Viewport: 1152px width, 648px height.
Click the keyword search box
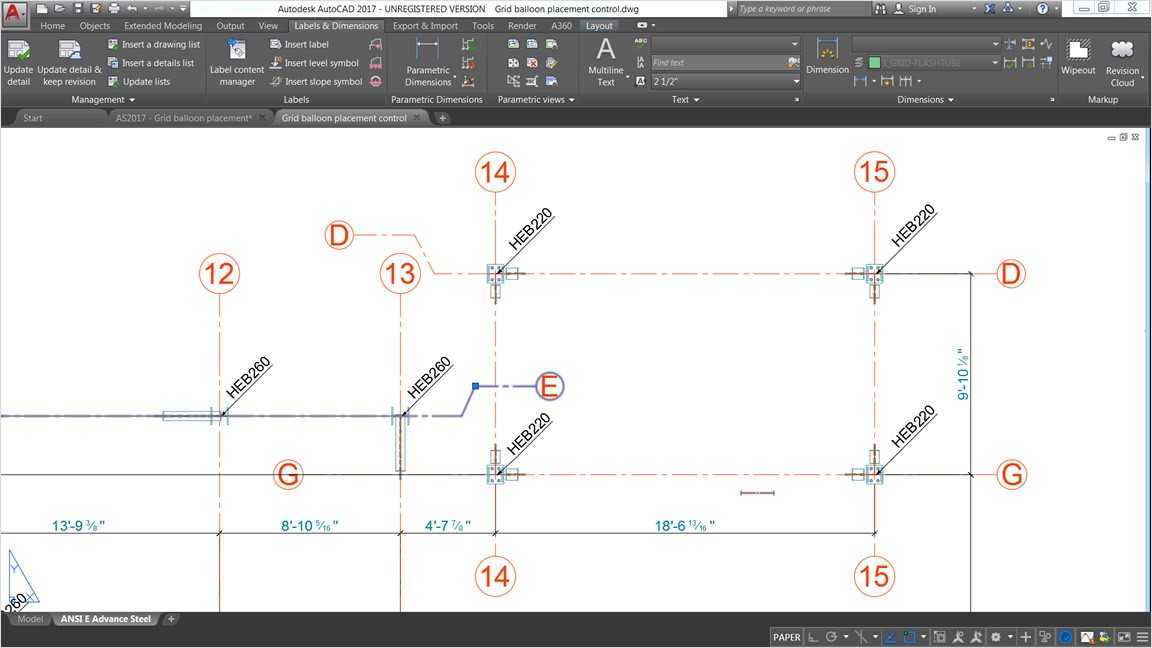coord(802,9)
